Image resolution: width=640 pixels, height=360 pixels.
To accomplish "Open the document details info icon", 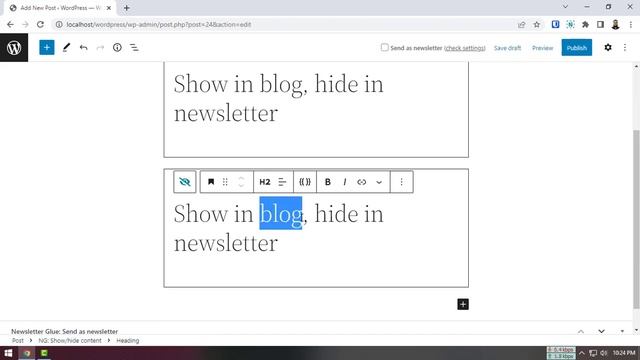I will click(x=117, y=48).
